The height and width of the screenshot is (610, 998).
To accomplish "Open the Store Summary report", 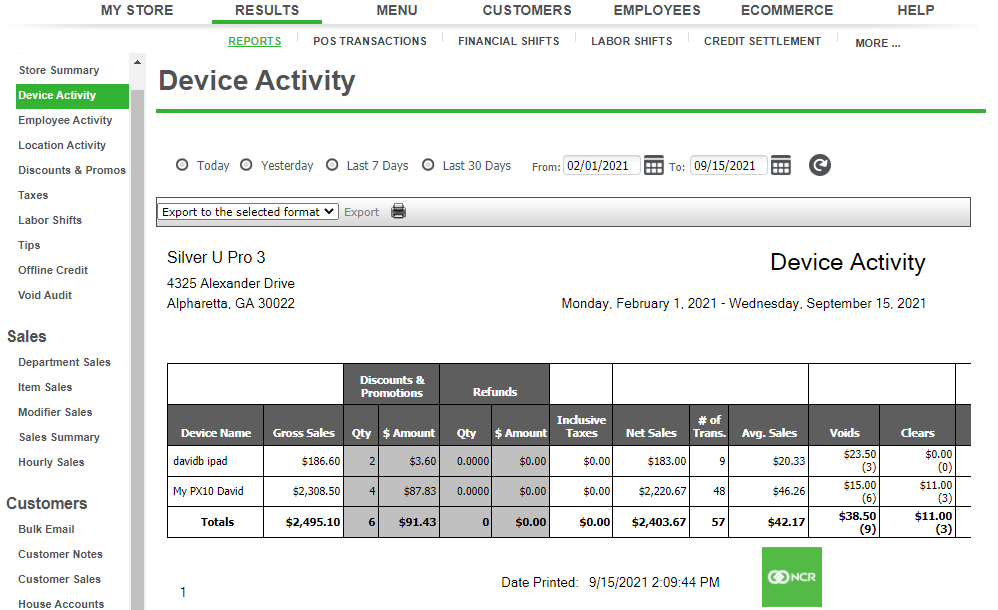I will pos(59,70).
